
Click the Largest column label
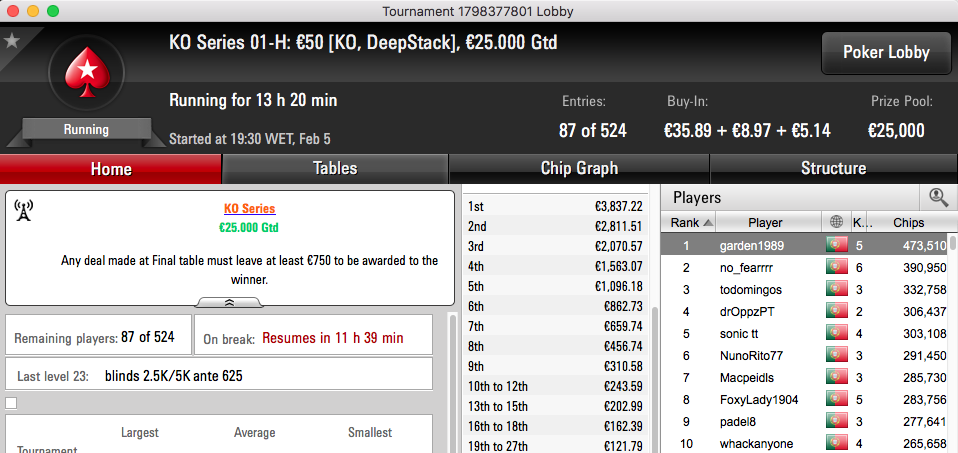point(139,432)
